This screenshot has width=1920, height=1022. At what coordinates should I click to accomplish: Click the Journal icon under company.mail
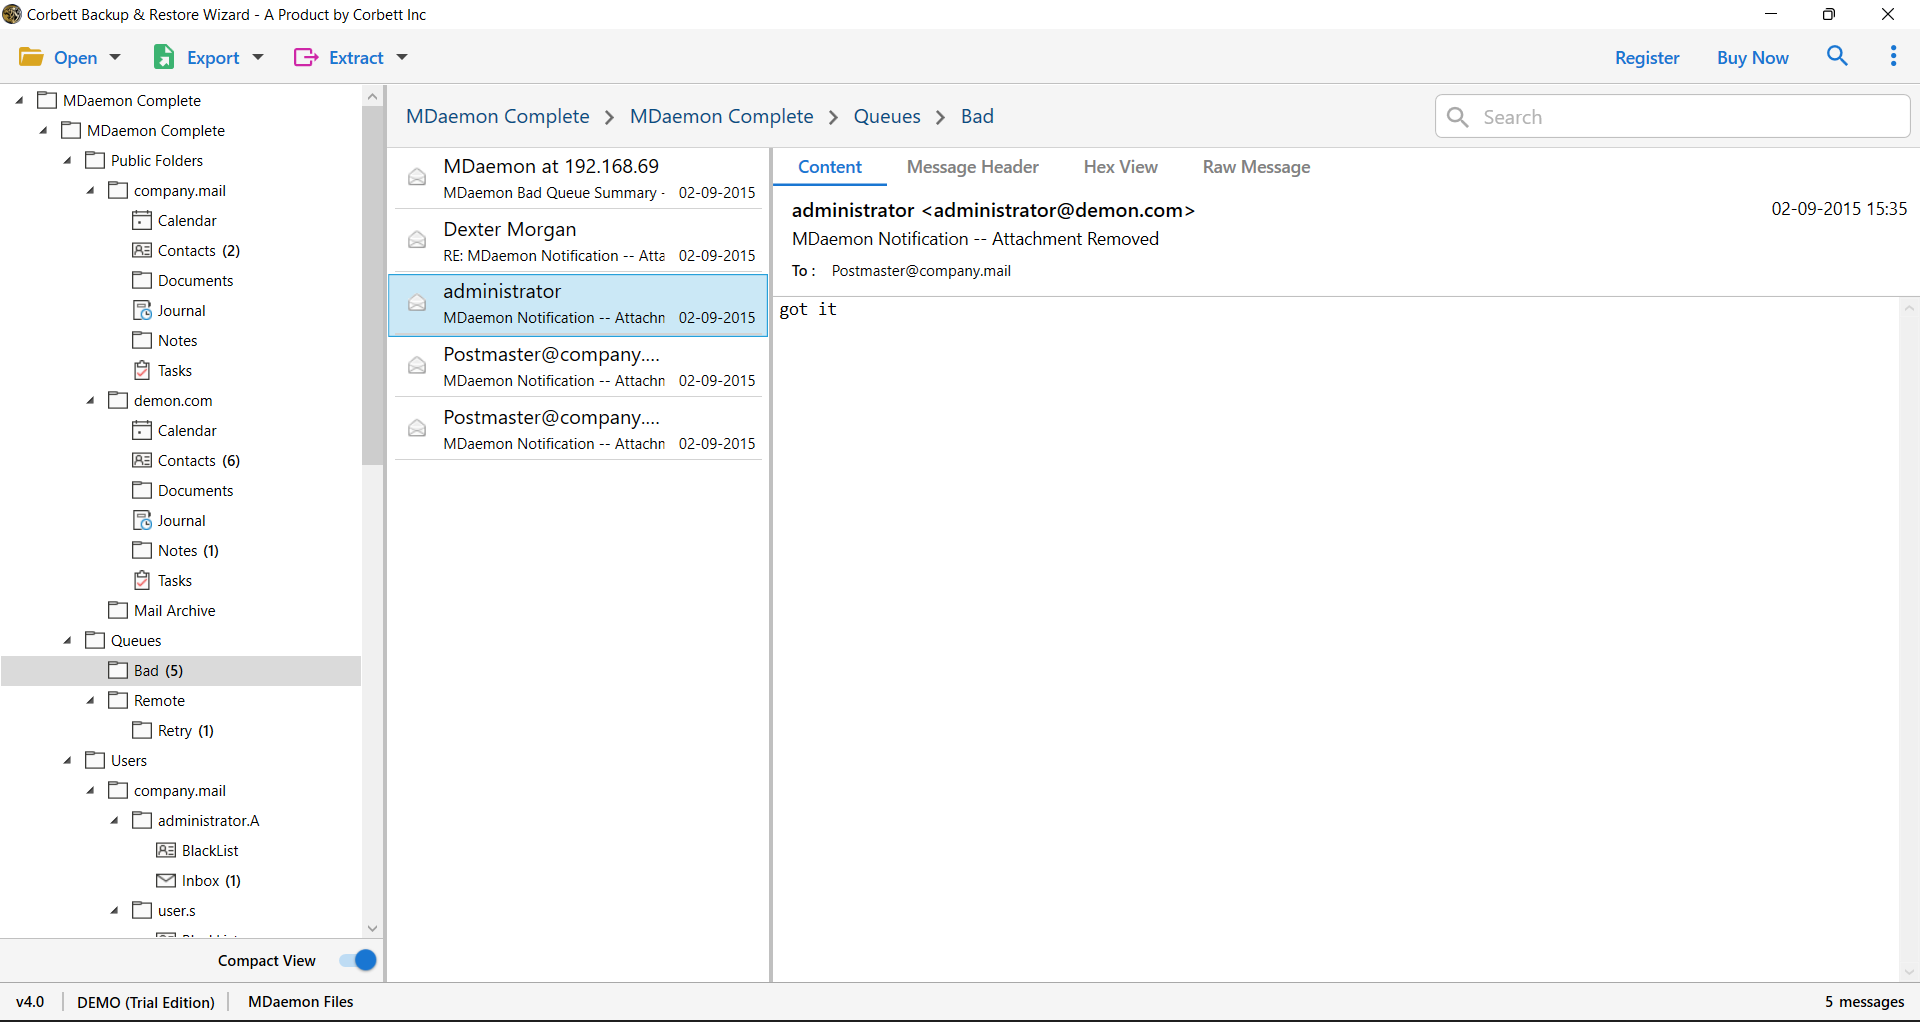142,310
